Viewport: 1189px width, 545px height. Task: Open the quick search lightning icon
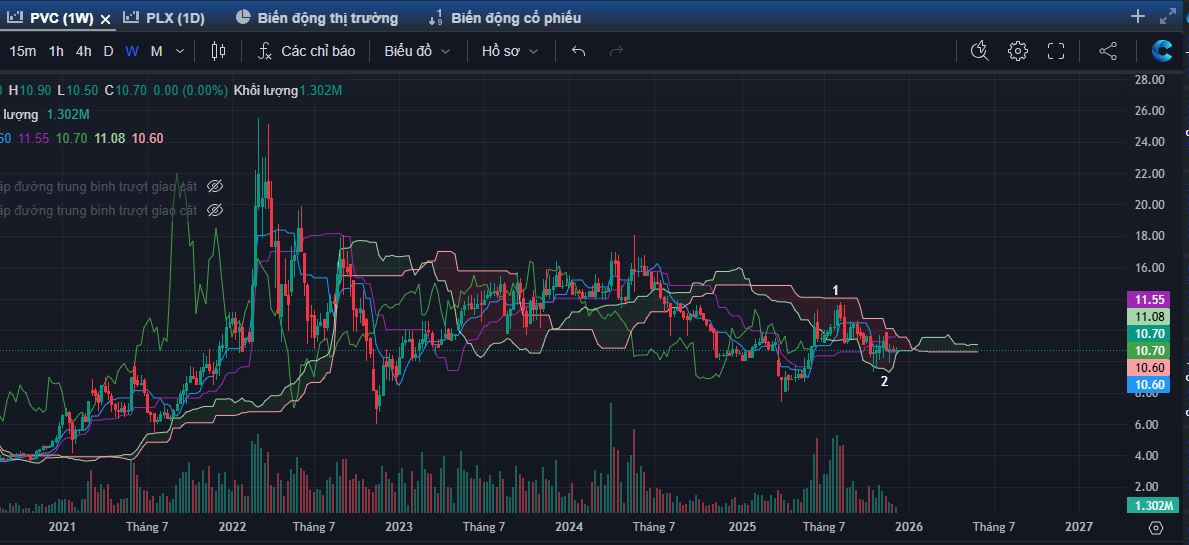pyautogui.click(x=979, y=51)
